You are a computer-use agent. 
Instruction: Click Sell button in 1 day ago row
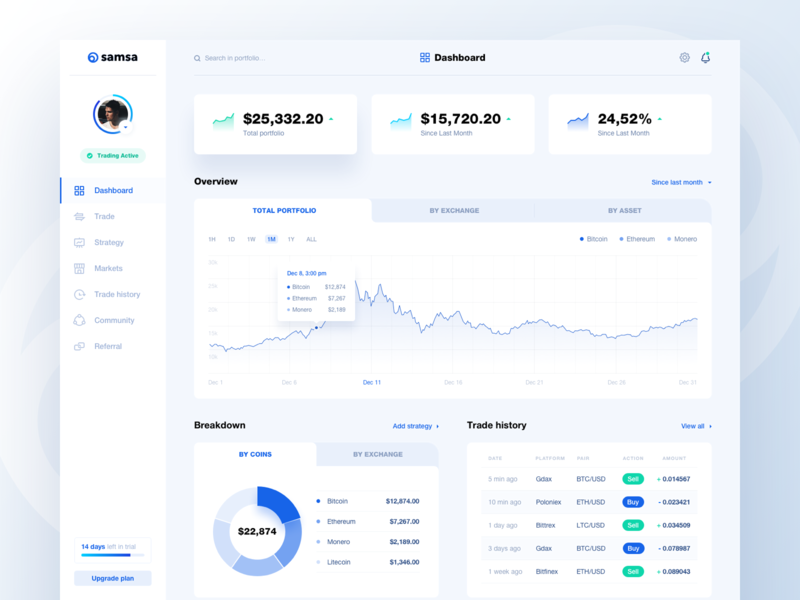[633, 525]
